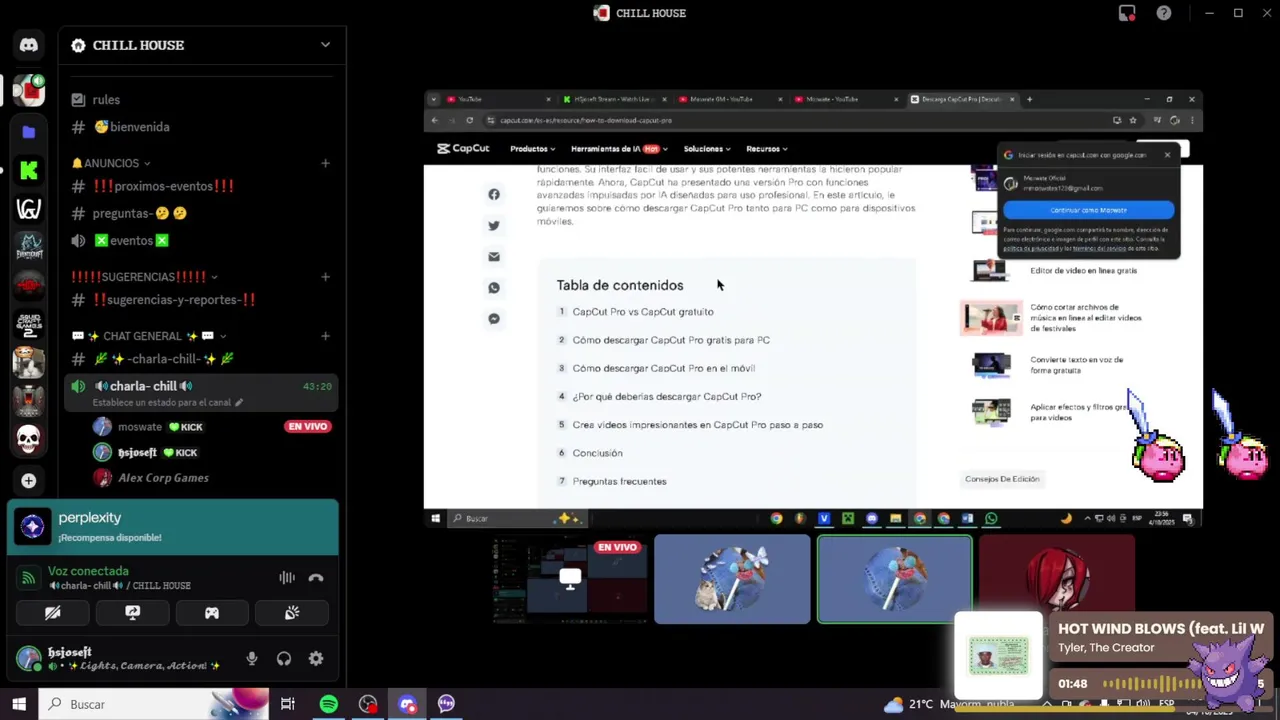The height and width of the screenshot is (720, 1280).
Task: Open CHILL HOUSE server menu chevron
Action: pyautogui.click(x=325, y=45)
